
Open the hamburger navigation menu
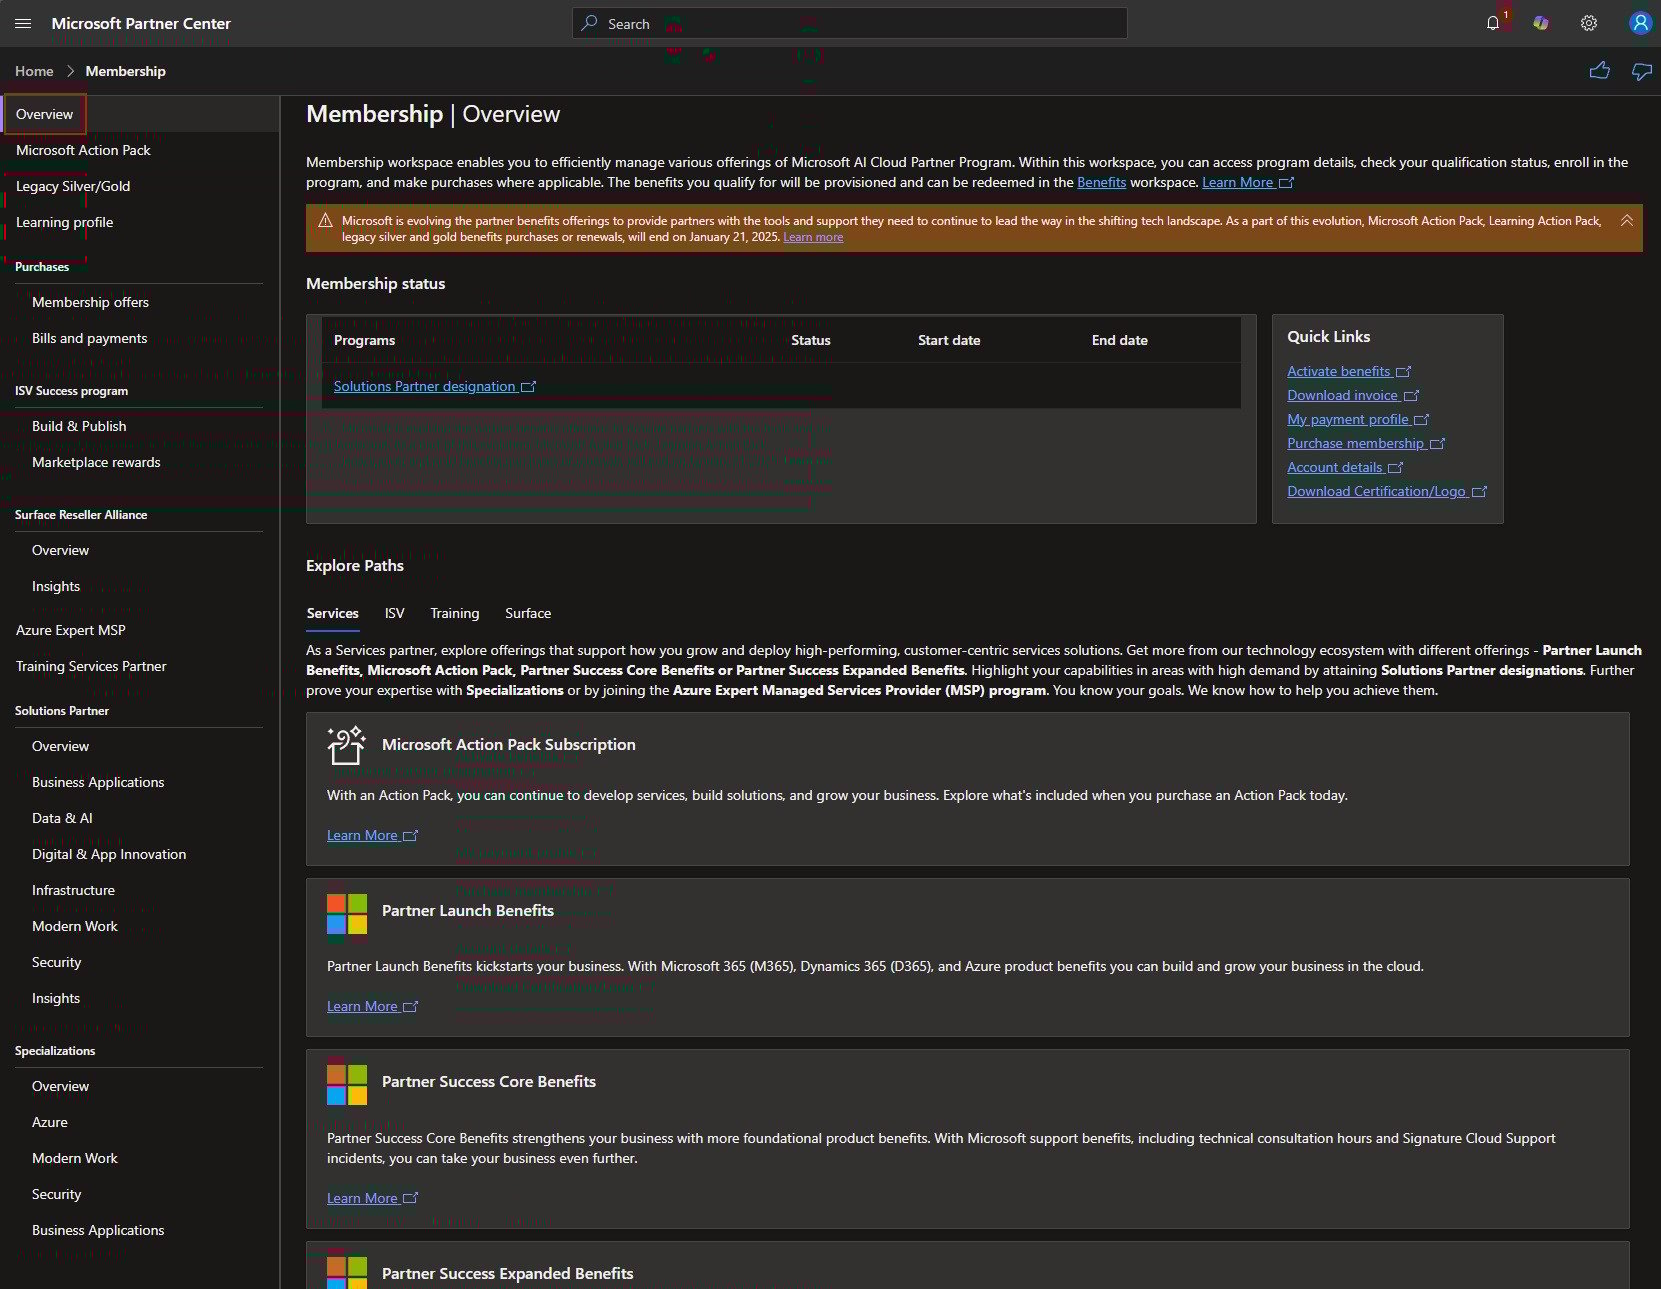pos(24,23)
